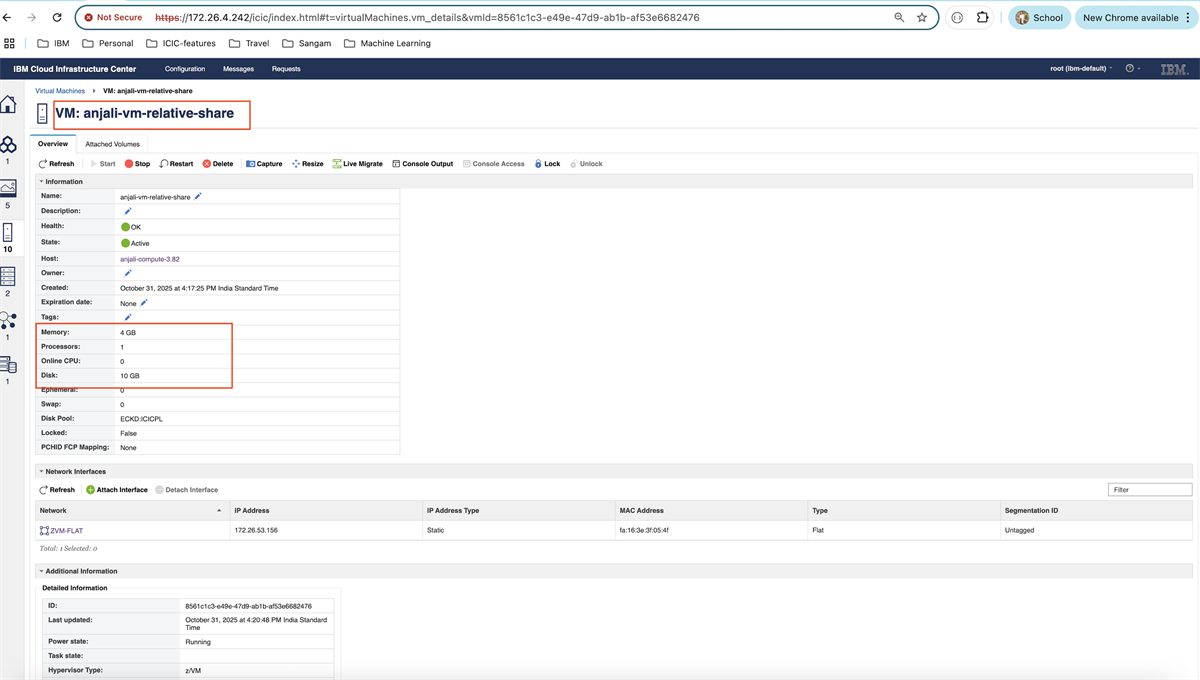The height and width of the screenshot is (680, 1200).
Task: Click Refresh in the VM toolbar
Action: (x=56, y=164)
